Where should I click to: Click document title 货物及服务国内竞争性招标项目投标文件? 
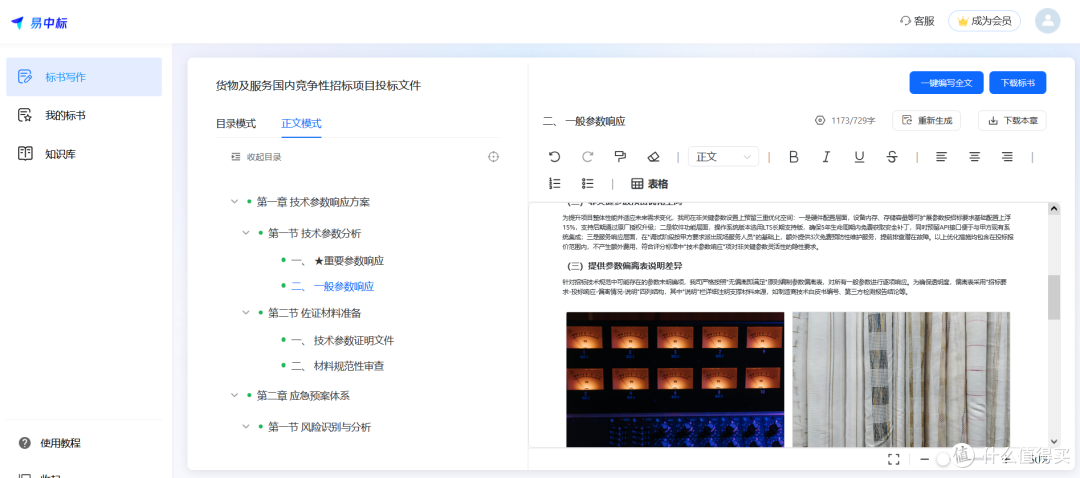point(318,85)
